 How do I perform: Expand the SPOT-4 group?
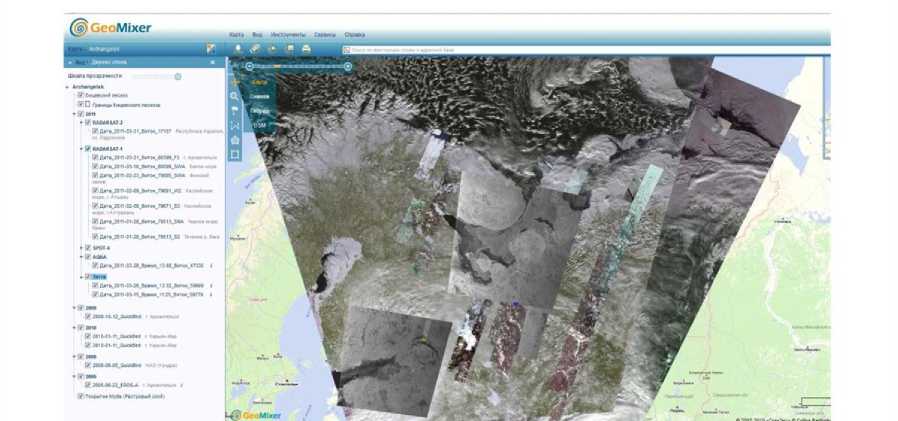click(x=81, y=248)
